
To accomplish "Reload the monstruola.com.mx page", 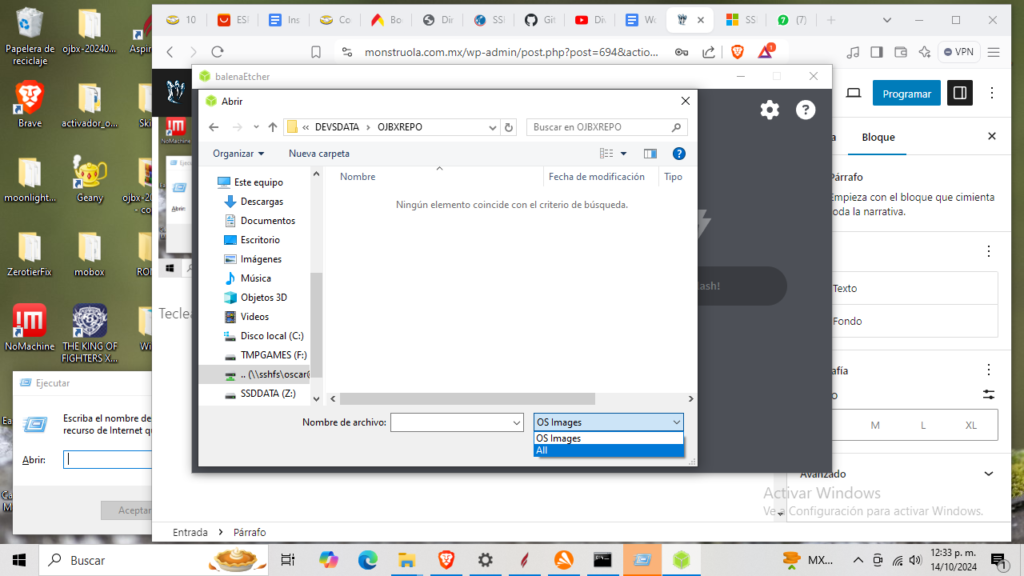I will 217,52.
